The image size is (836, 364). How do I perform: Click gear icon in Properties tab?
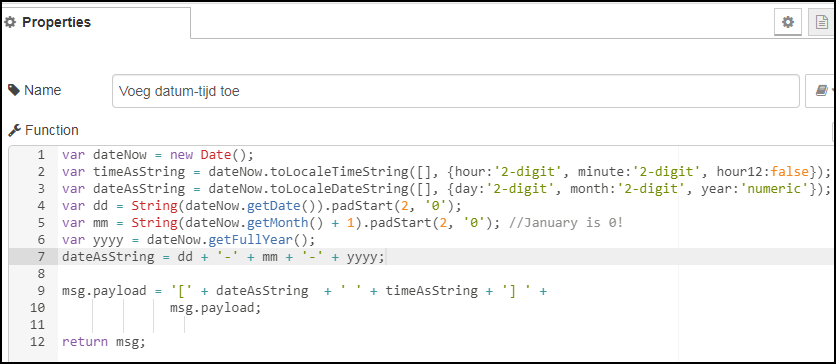(10, 22)
